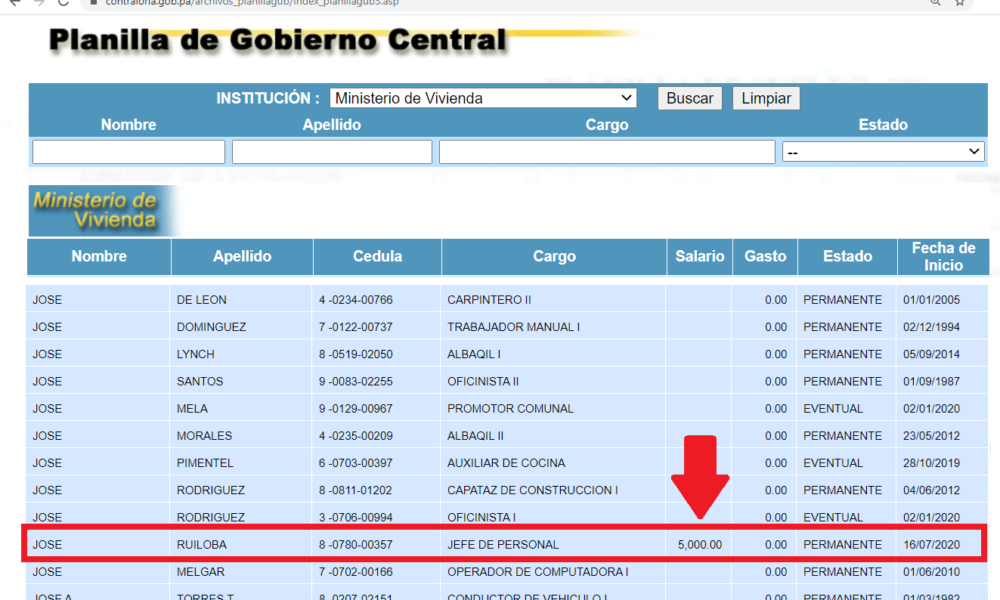Select cedula 7 -0122-00737

tap(356, 327)
